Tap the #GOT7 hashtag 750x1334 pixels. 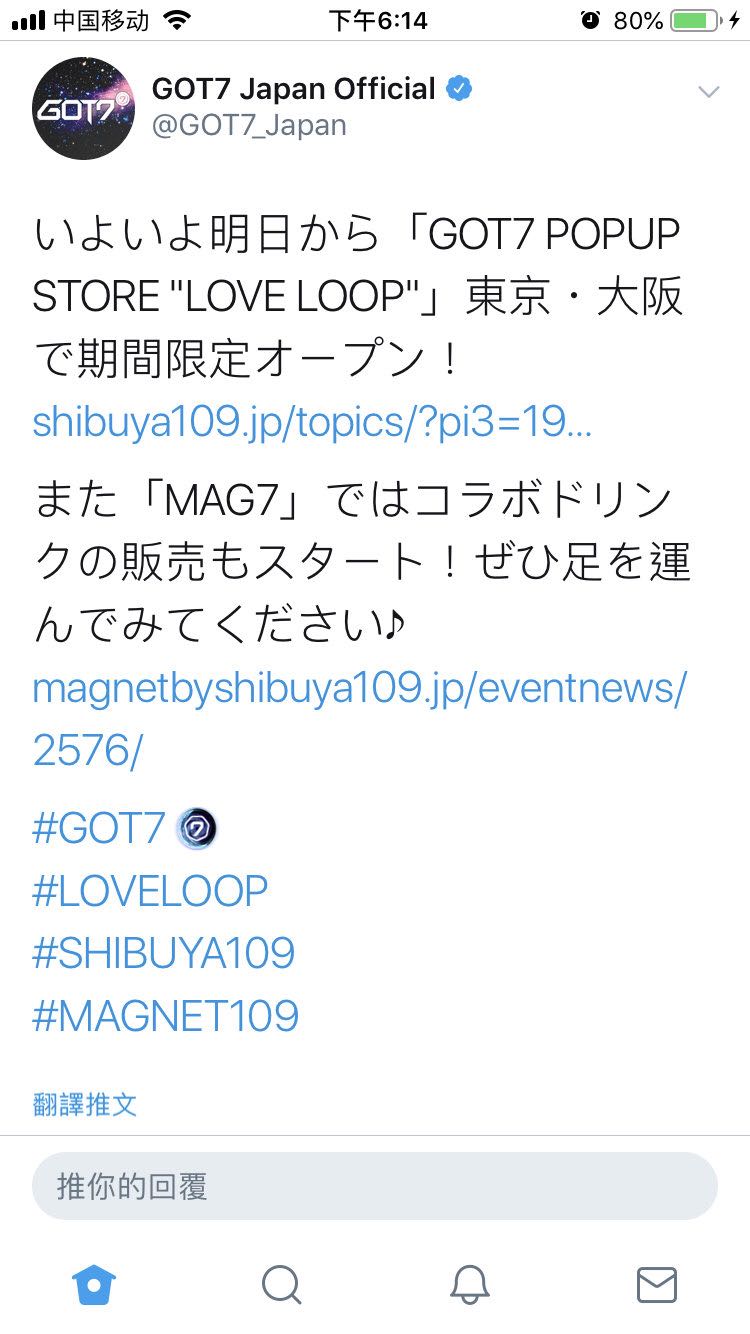(x=99, y=829)
